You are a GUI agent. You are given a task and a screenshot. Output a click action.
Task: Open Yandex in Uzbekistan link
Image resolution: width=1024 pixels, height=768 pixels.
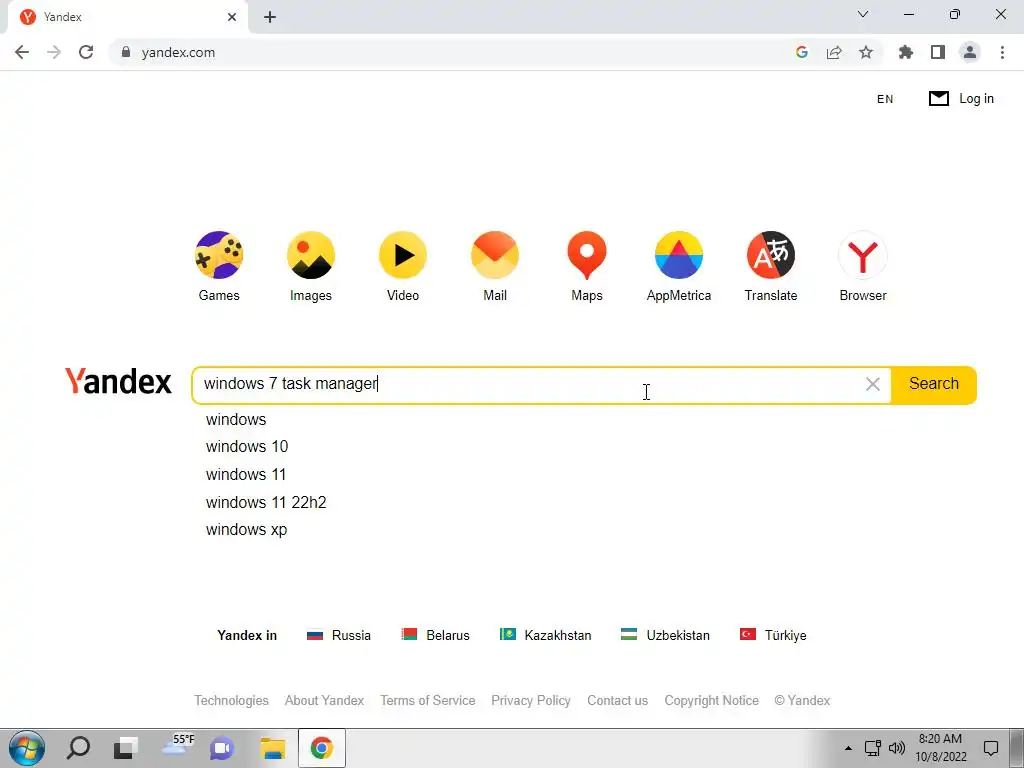[665, 635]
